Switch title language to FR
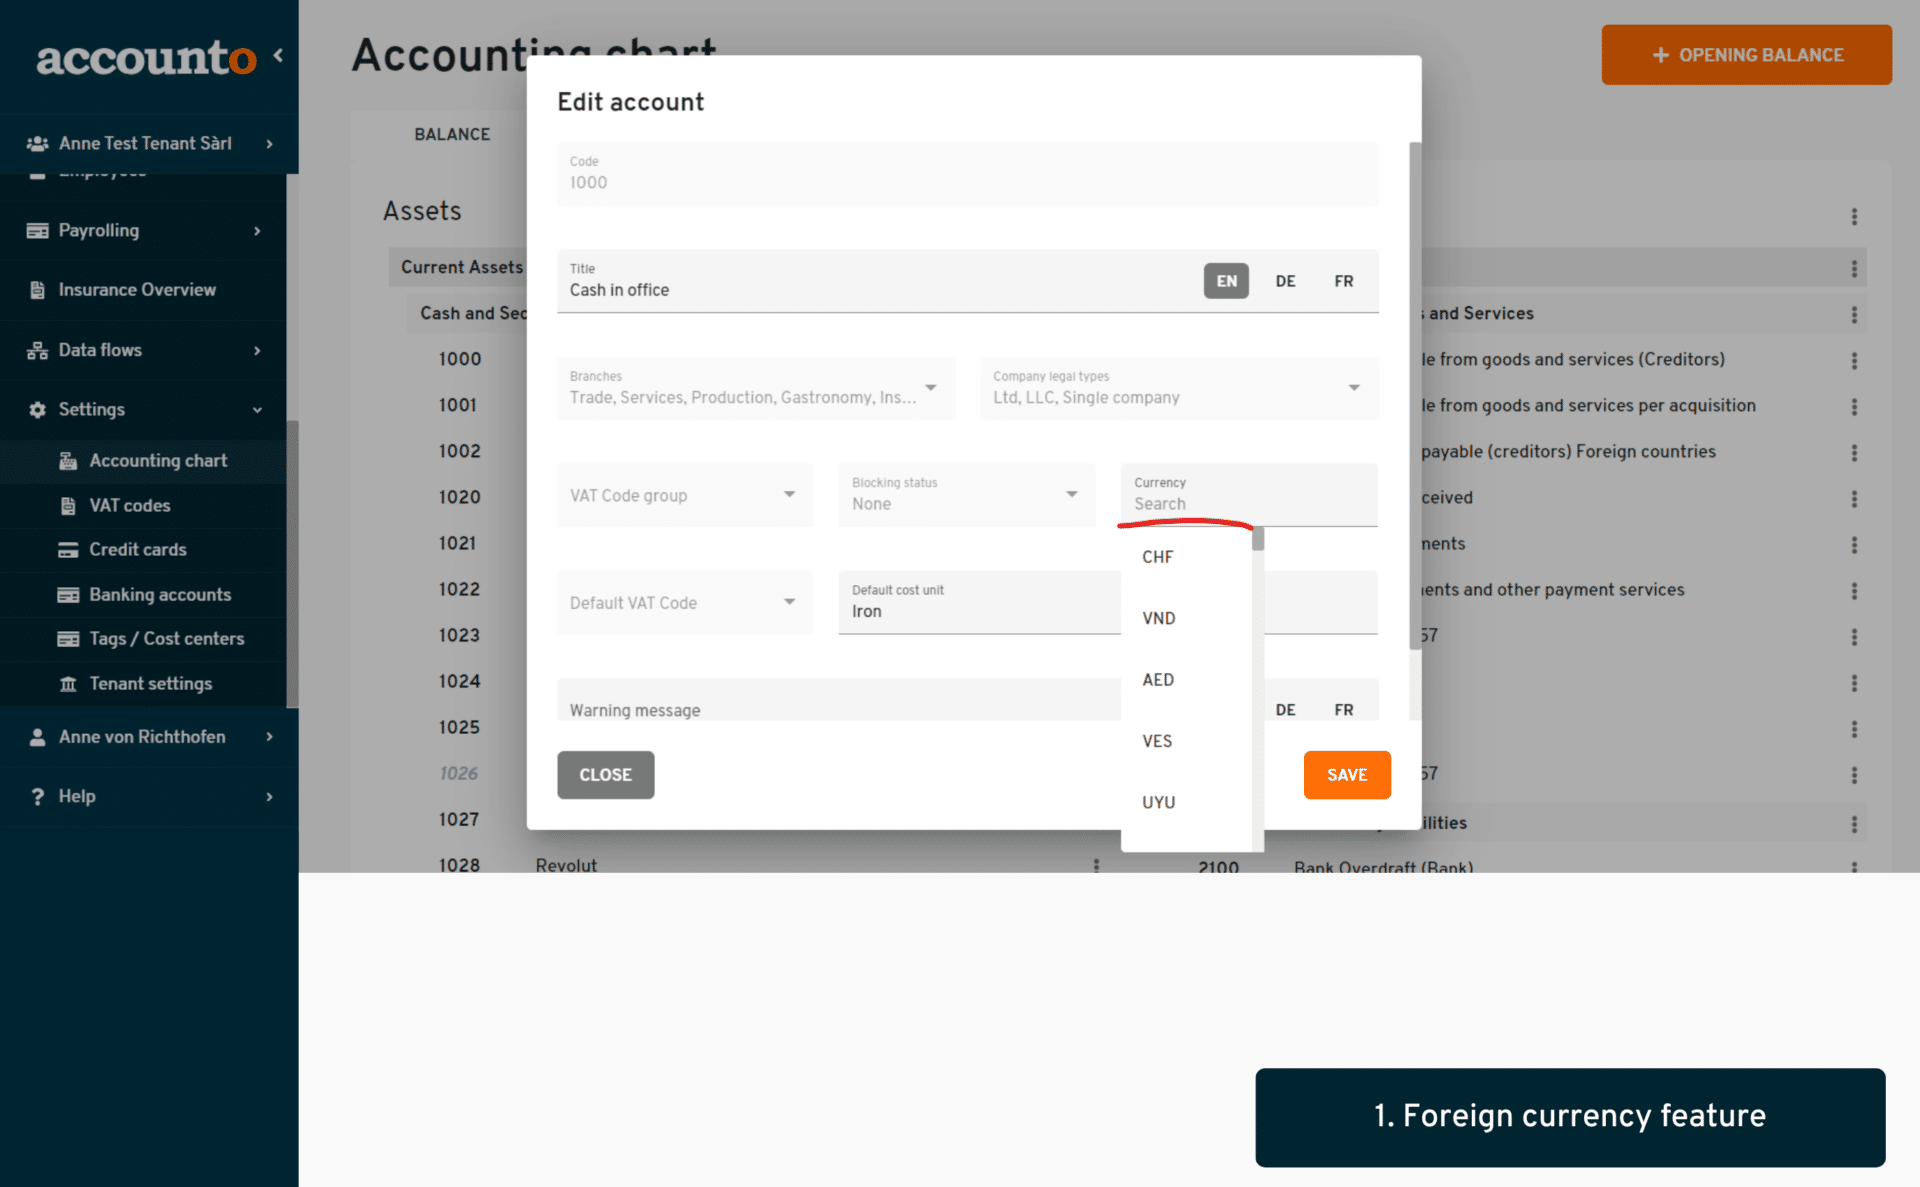The height and width of the screenshot is (1187, 1920). pyautogui.click(x=1343, y=281)
